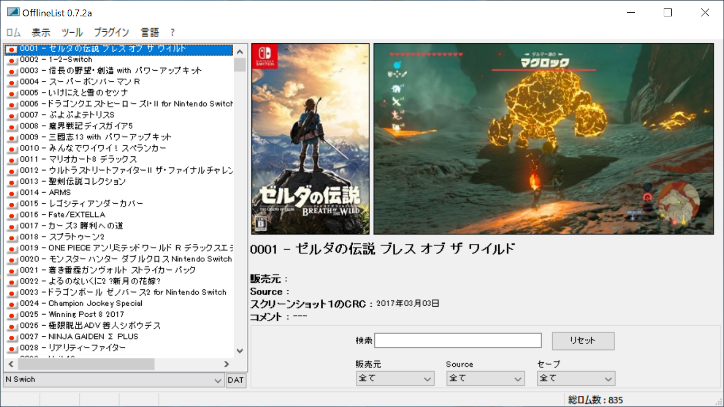The width and height of the screenshot is (724, 407).
Task: Click the flag icon next to 0014 ARMS
Action: pyautogui.click(x=11, y=192)
